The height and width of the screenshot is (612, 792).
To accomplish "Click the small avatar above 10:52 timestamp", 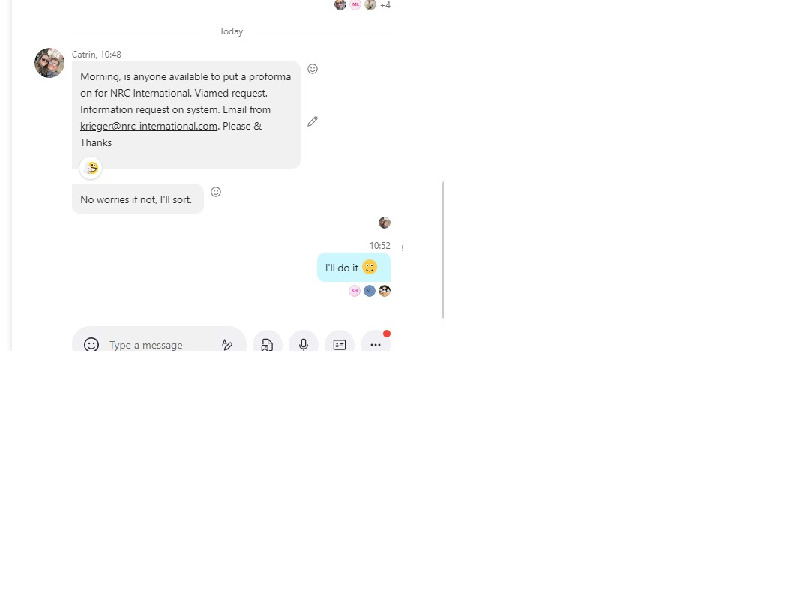I will (x=385, y=223).
